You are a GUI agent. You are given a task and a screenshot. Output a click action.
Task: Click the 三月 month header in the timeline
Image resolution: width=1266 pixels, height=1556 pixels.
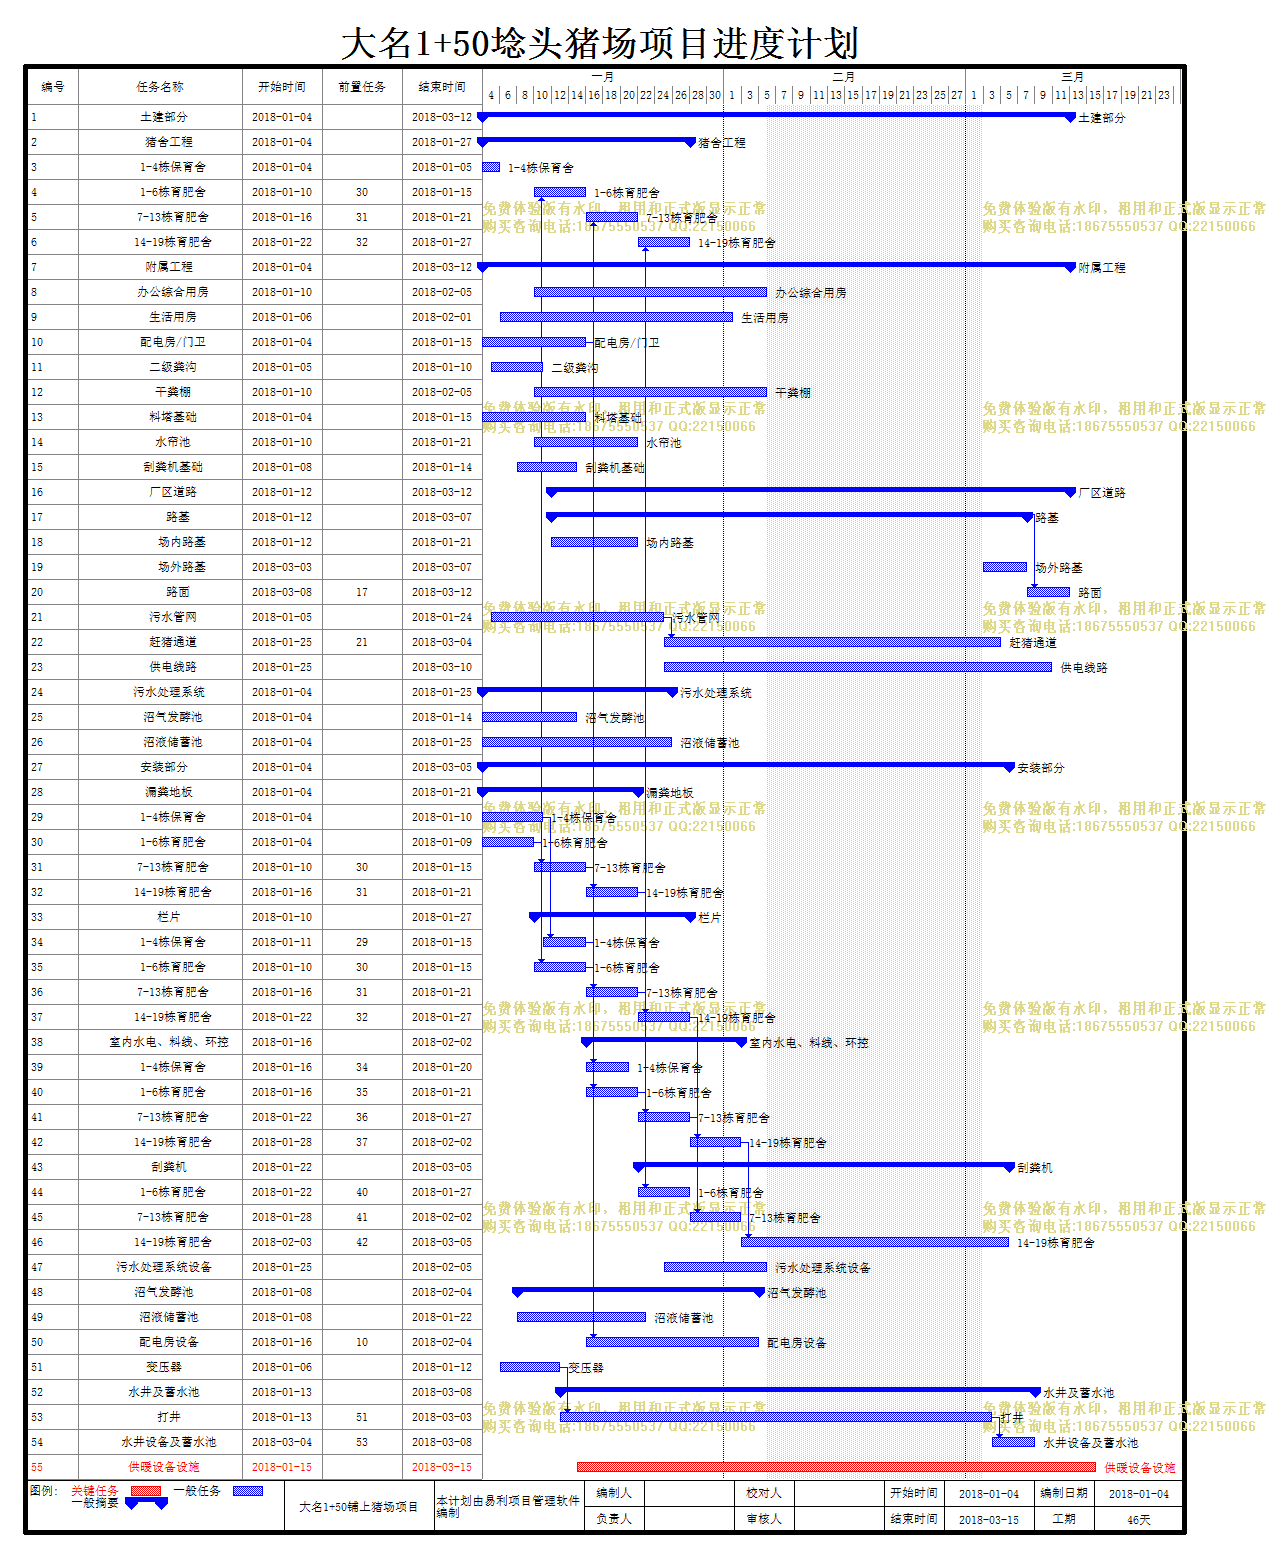click(x=1072, y=77)
